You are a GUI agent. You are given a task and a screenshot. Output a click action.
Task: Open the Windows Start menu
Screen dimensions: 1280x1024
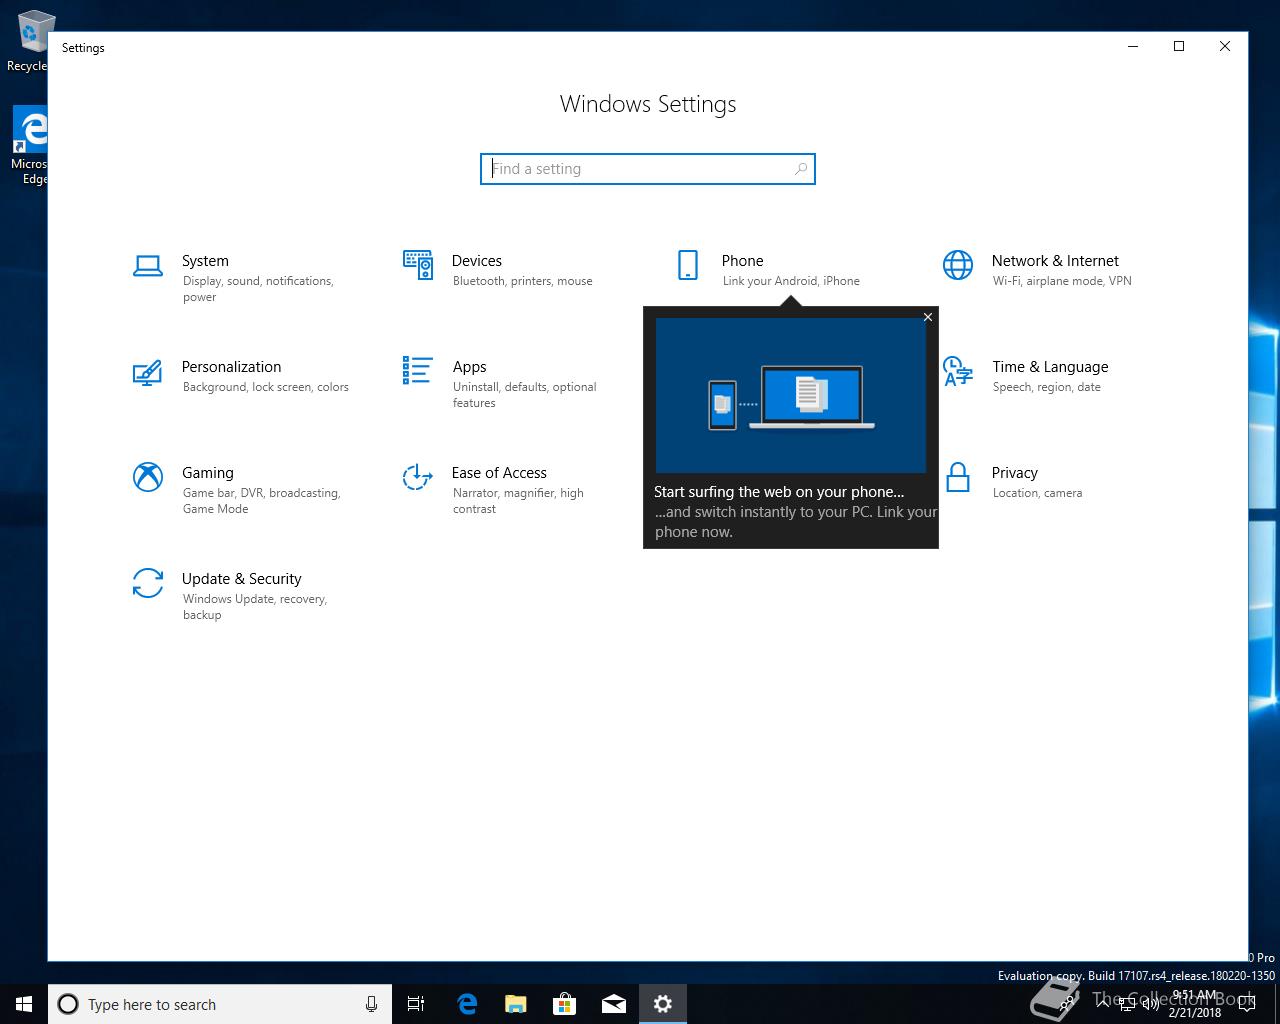coord(24,1004)
